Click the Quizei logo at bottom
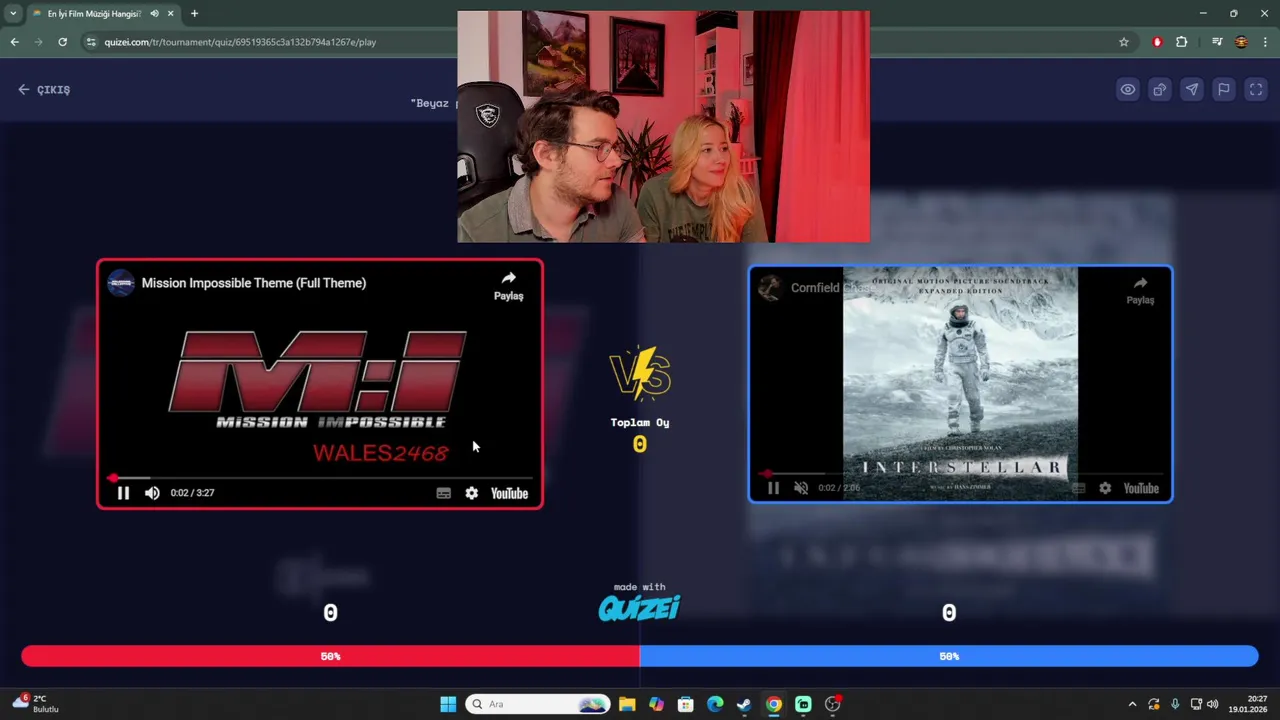The height and width of the screenshot is (720, 1280). (x=640, y=607)
